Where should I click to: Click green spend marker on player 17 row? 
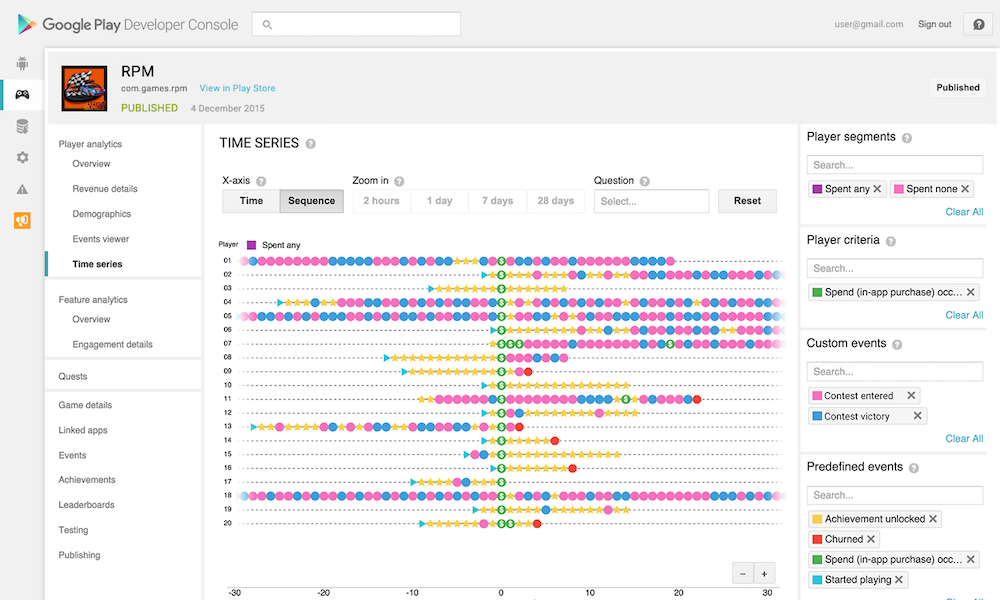(x=501, y=482)
